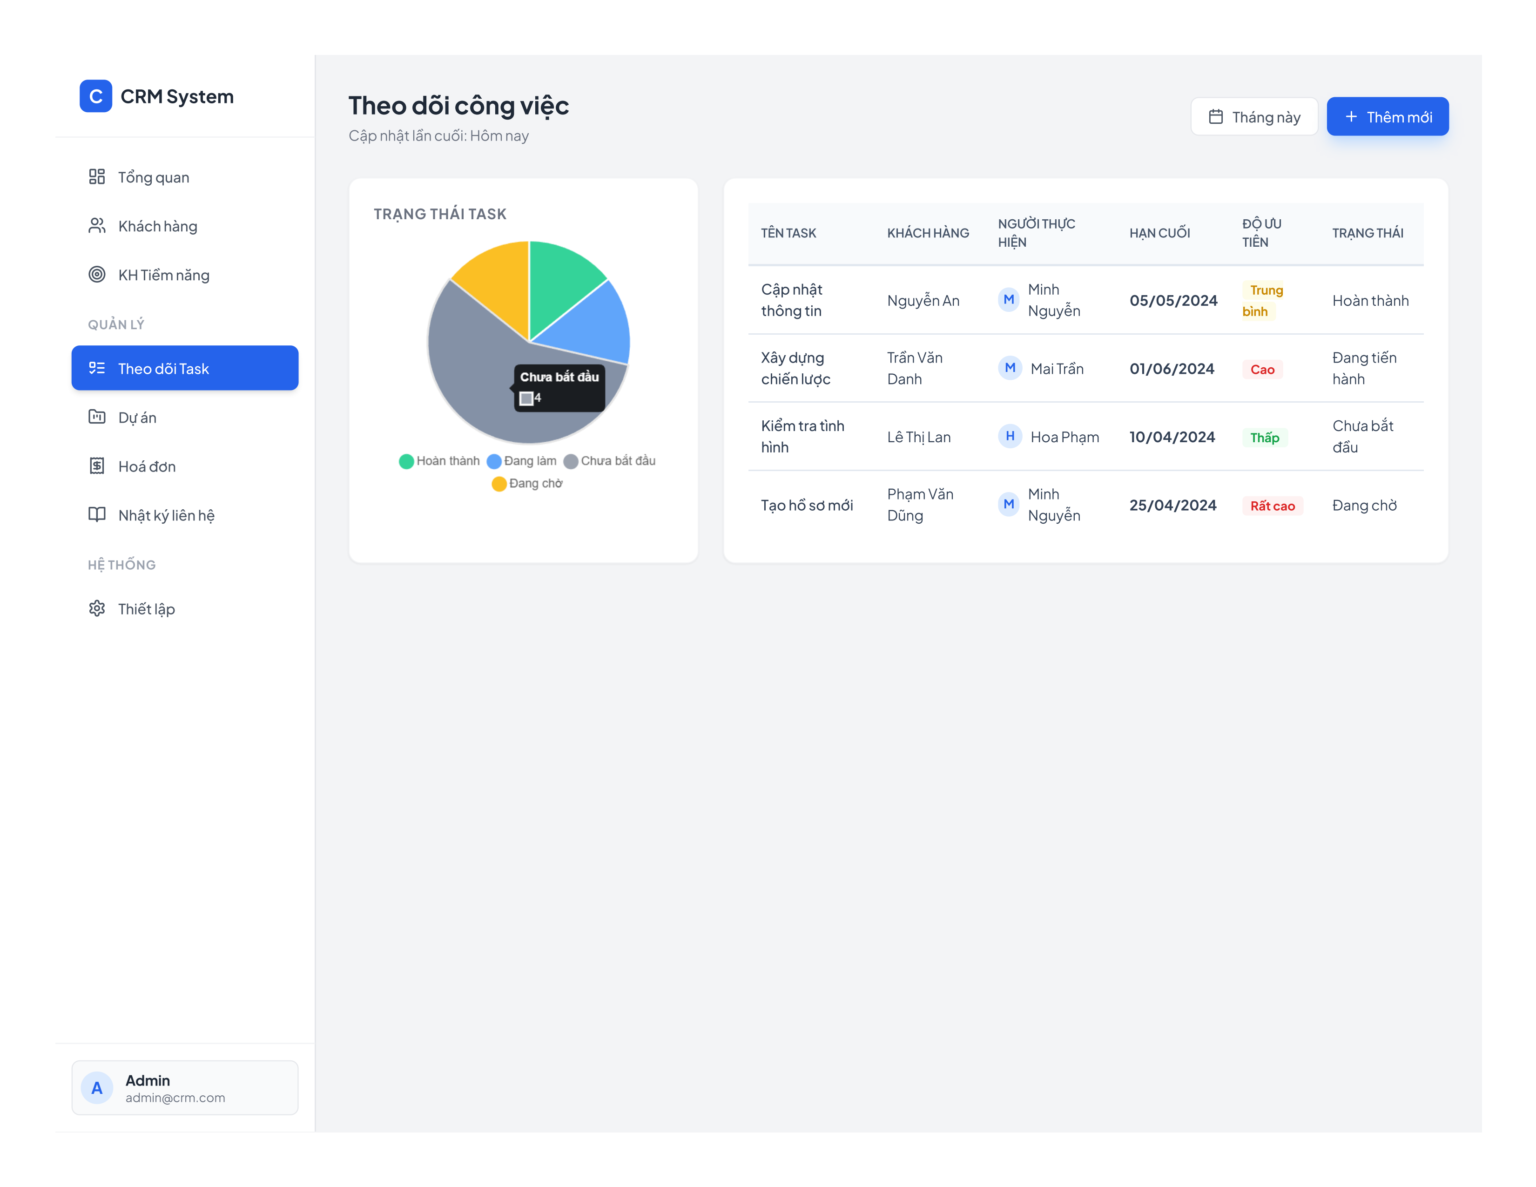The image size is (1536, 1187).
Task: Click the Thêm mới button
Action: tap(1388, 117)
